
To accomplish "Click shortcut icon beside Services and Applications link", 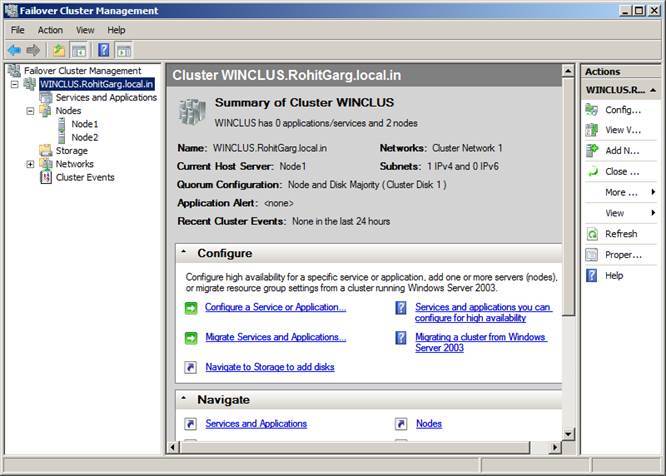I will pyautogui.click(x=191, y=424).
